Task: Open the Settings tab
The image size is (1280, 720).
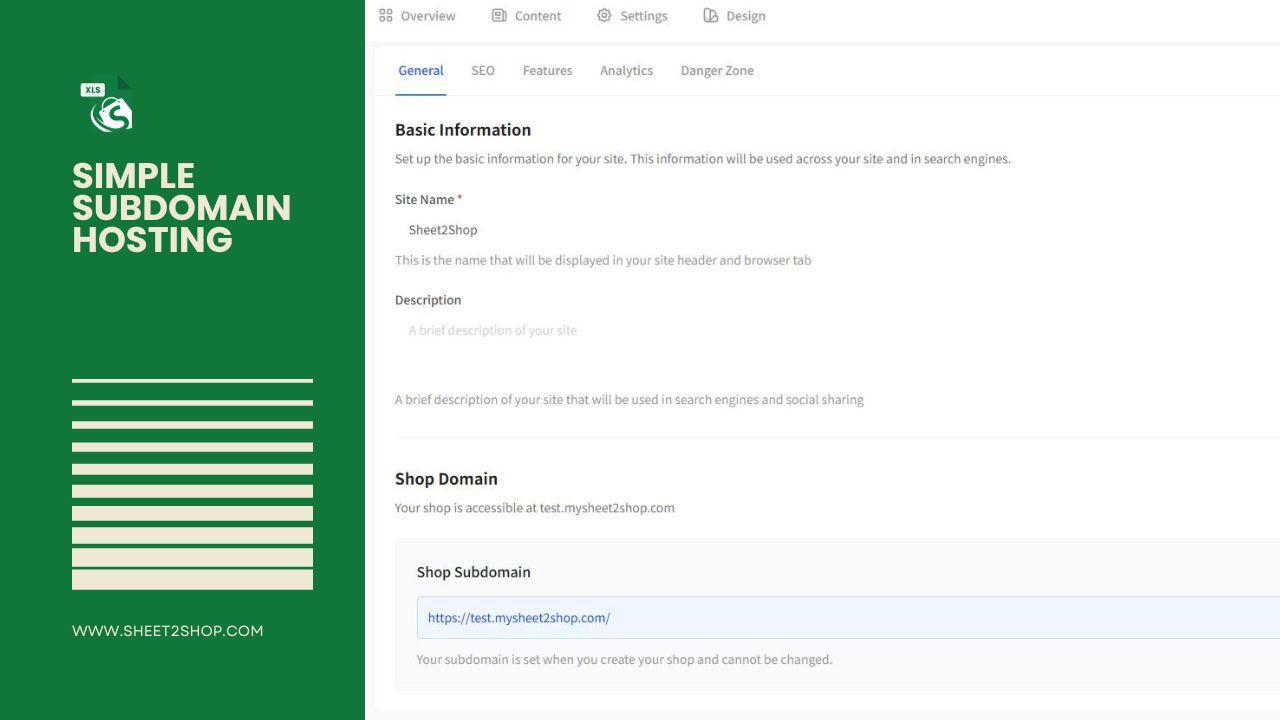Action: [632, 16]
